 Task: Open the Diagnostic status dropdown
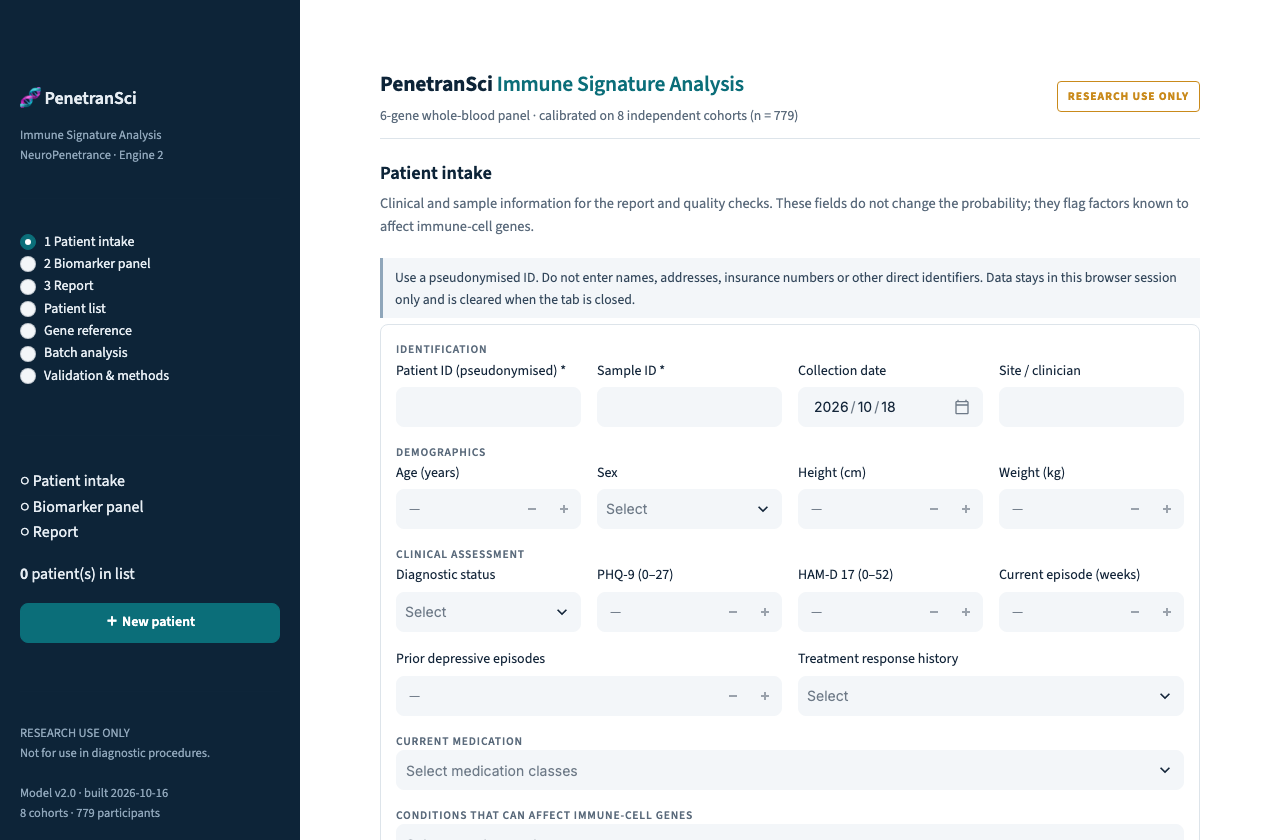488,612
